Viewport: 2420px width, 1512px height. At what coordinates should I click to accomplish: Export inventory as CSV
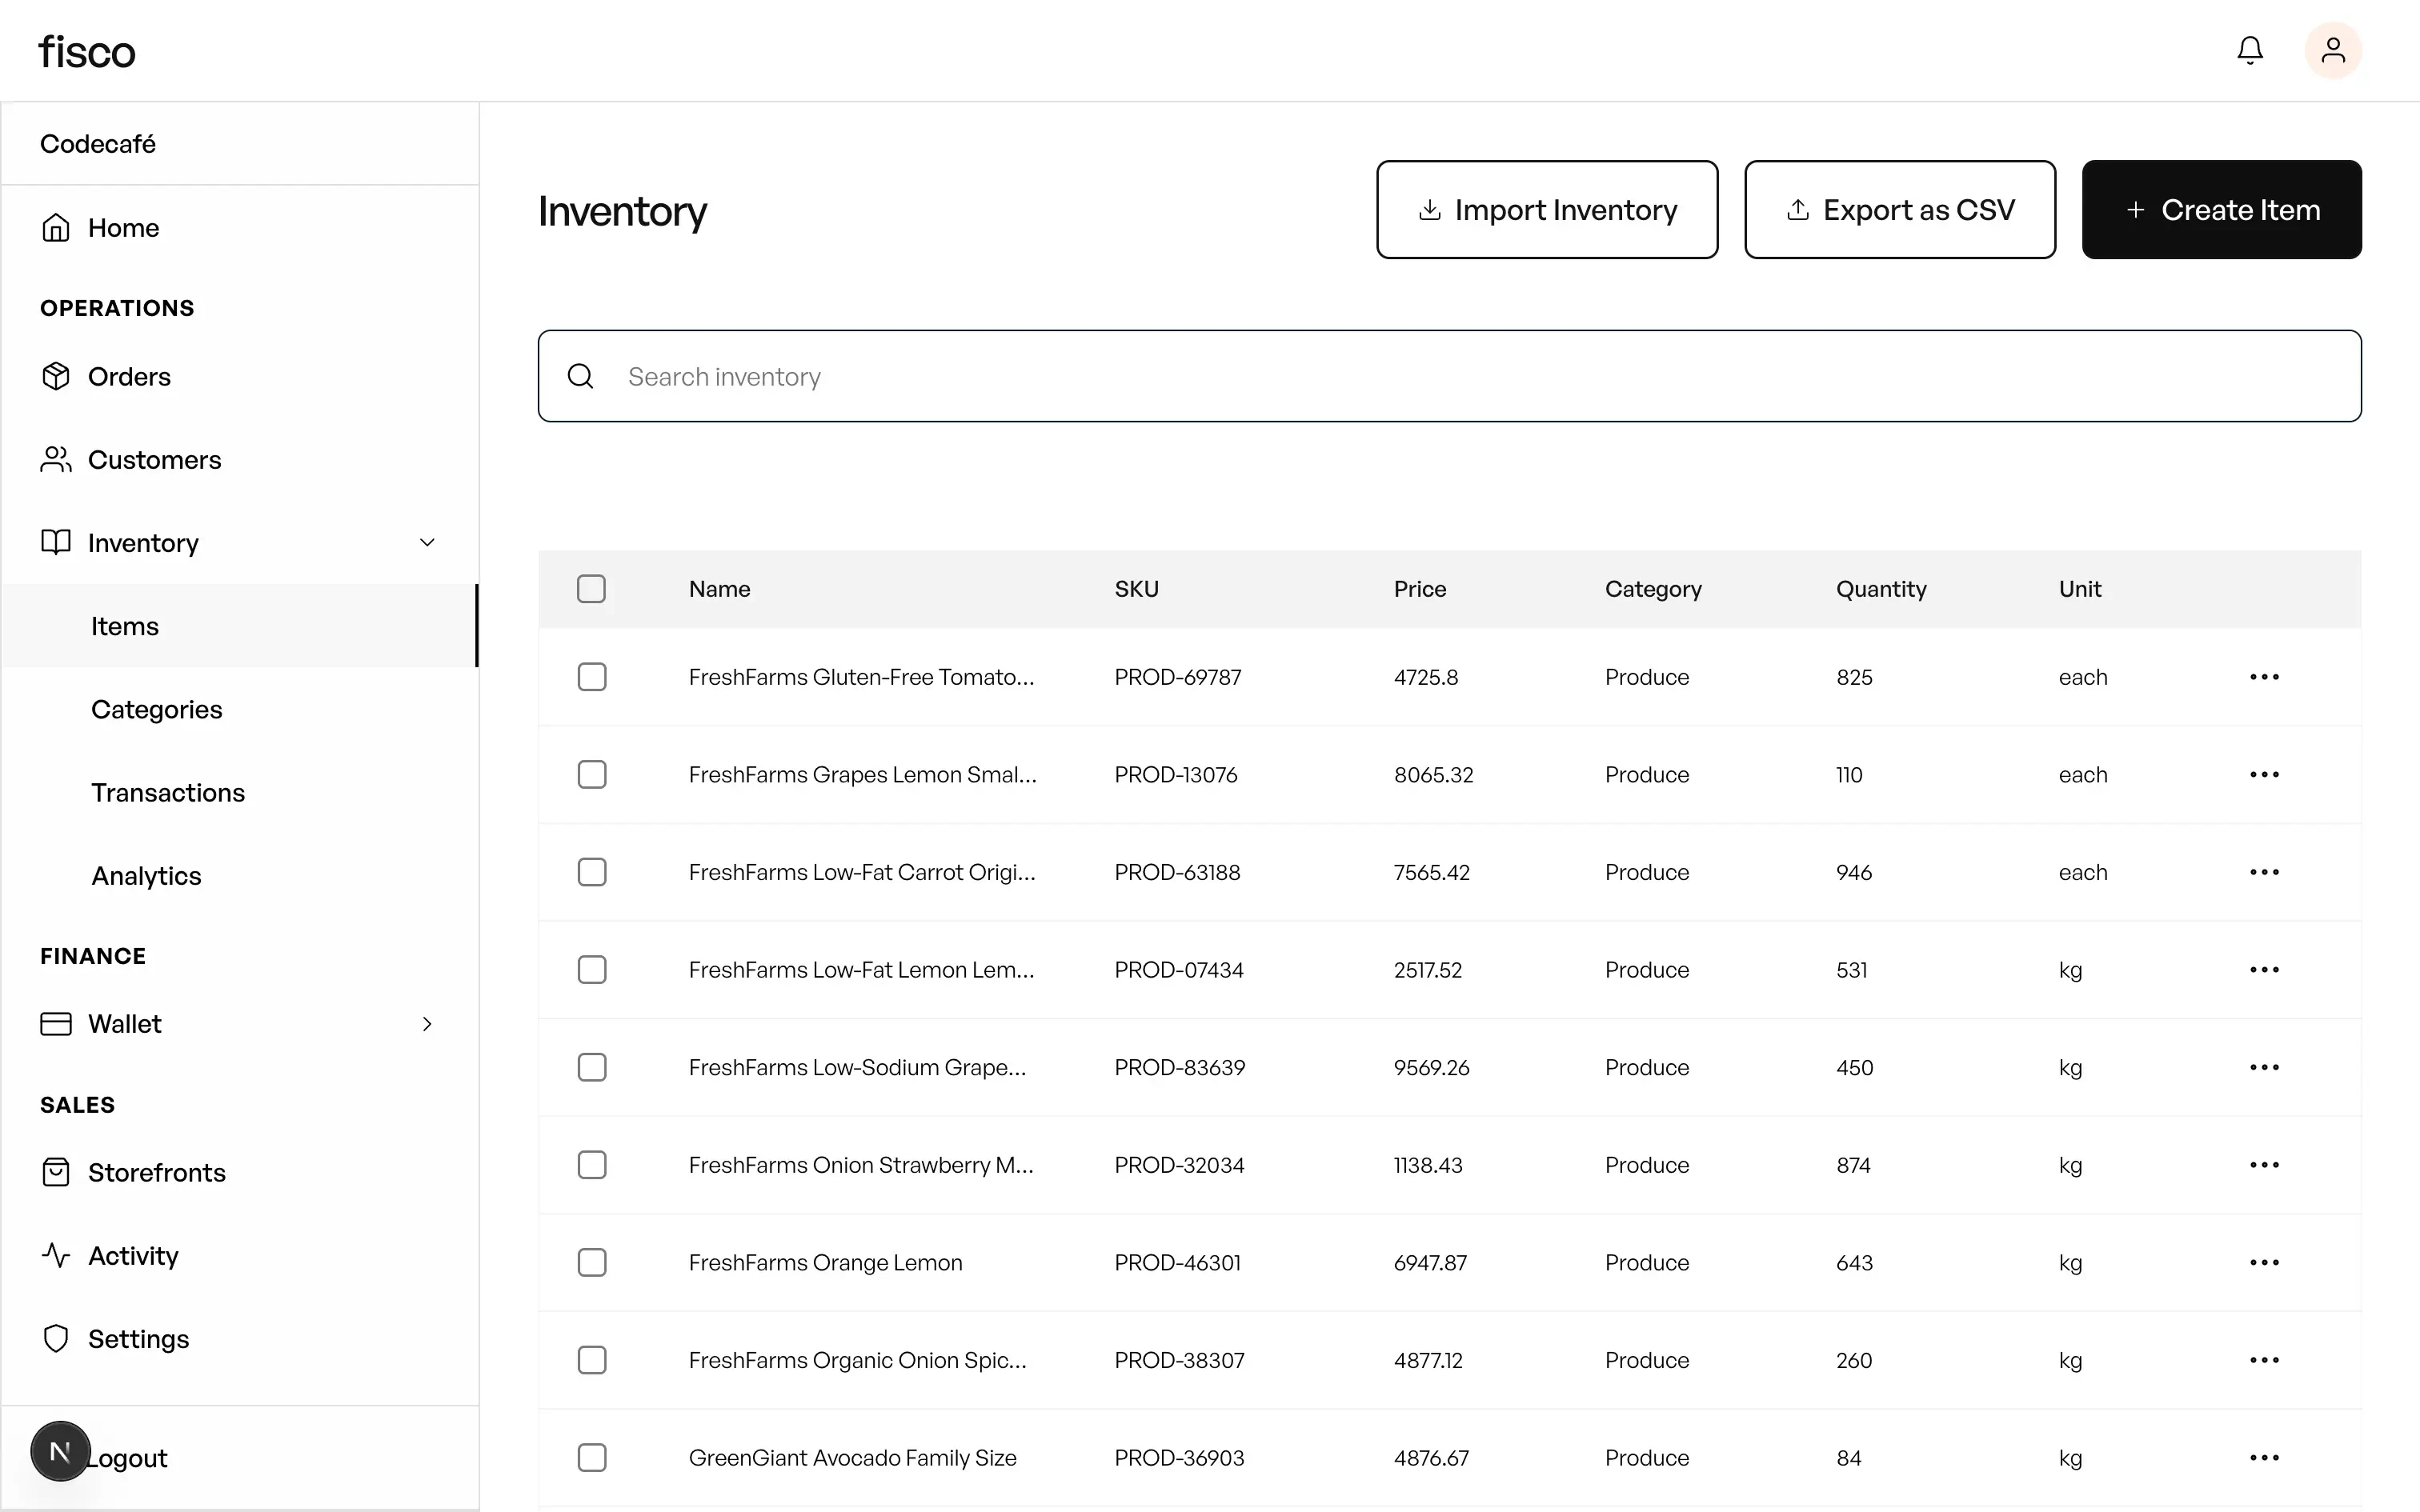[x=1899, y=209]
